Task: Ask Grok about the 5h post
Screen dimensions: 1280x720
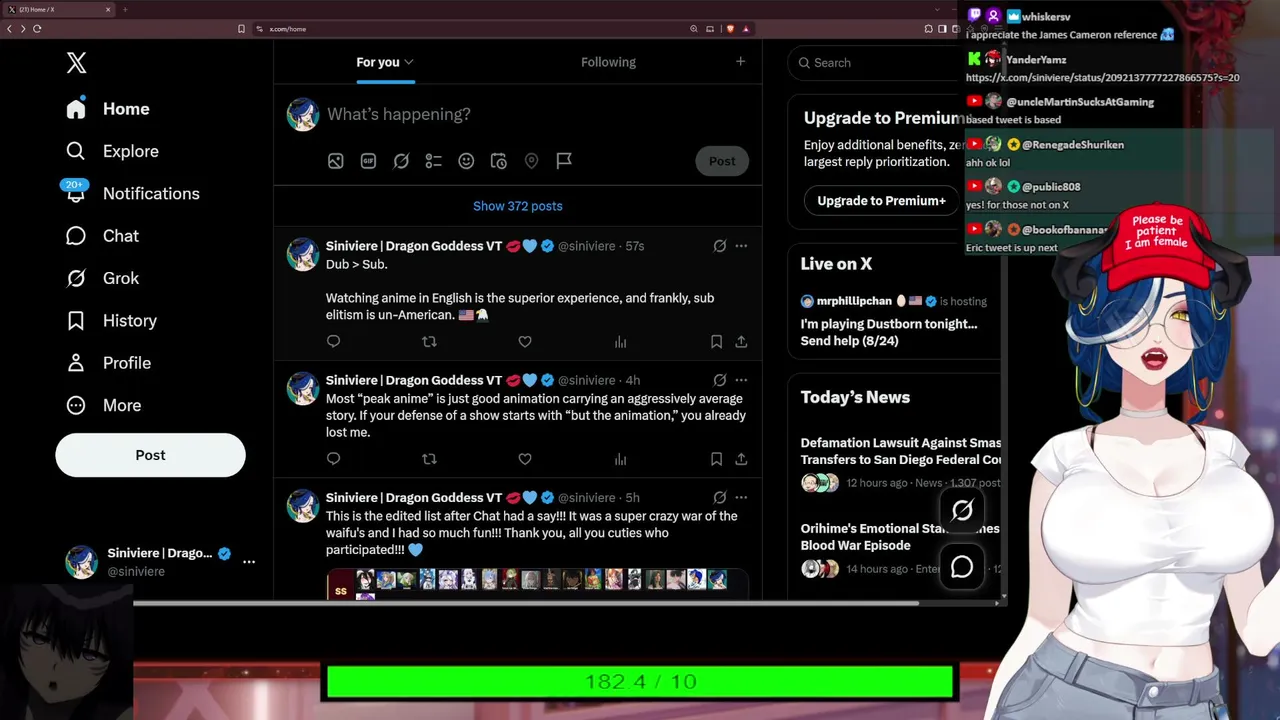Action: pyautogui.click(x=719, y=497)
